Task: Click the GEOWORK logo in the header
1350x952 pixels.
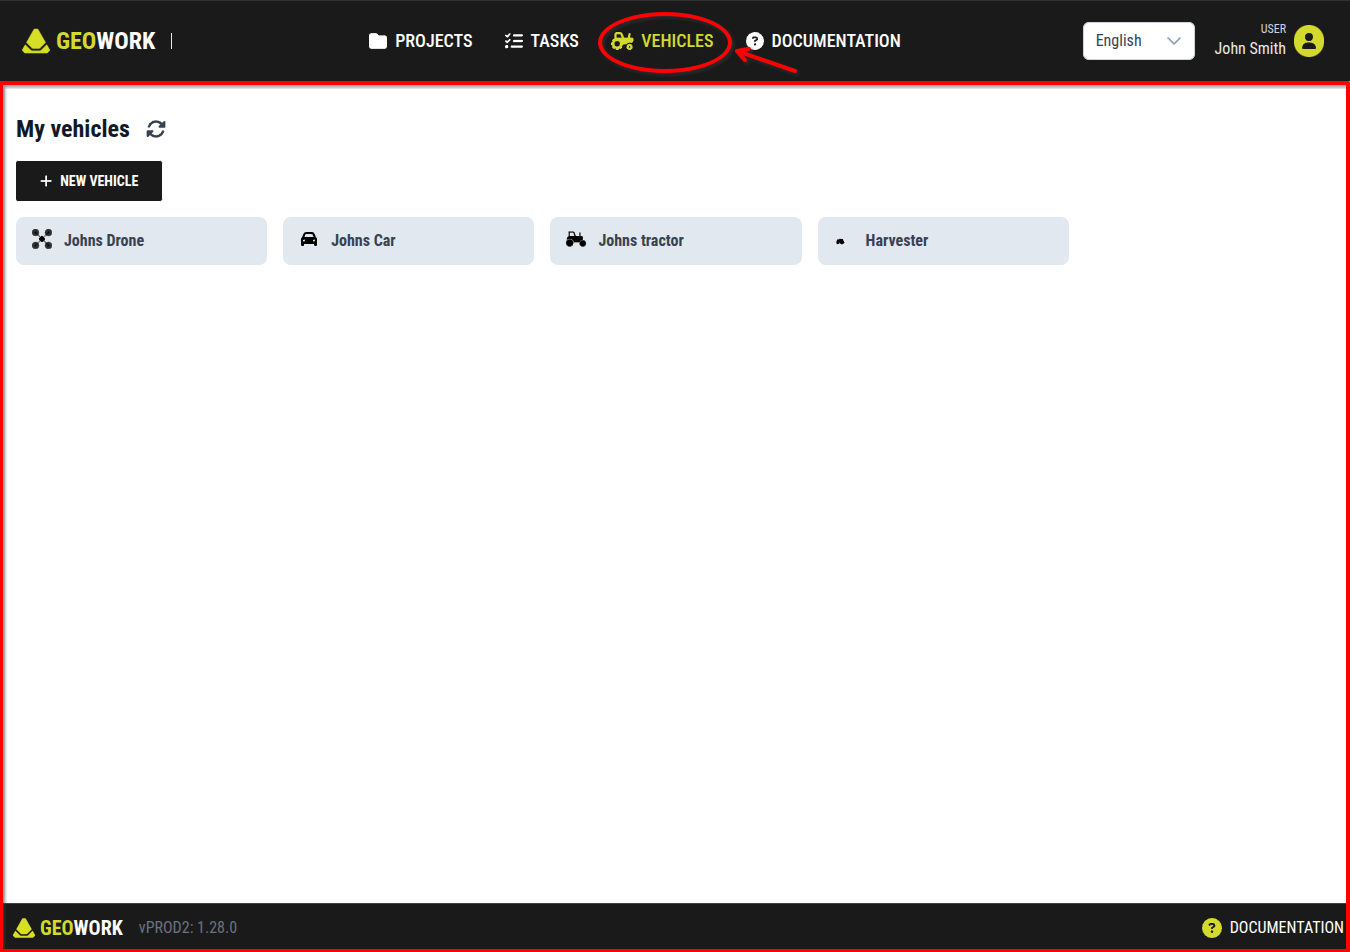Action: coord(89,41)
